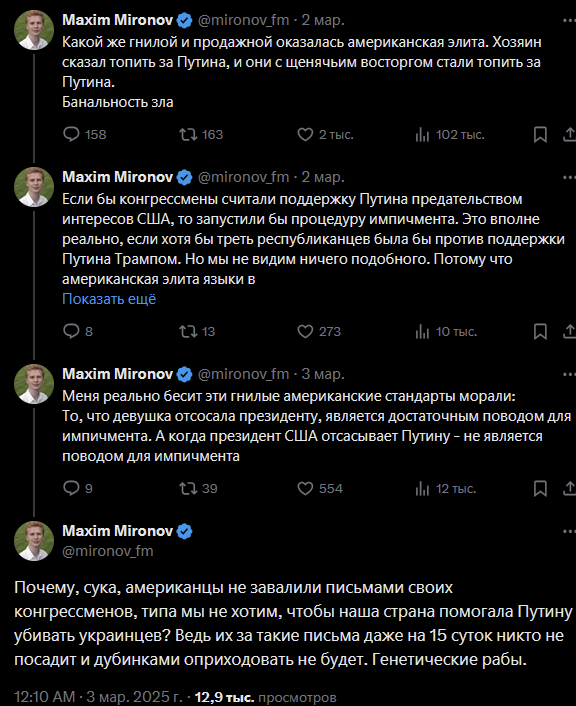
Task: Open @mironov_fm handle on main tweet
Action: [108, 551]
